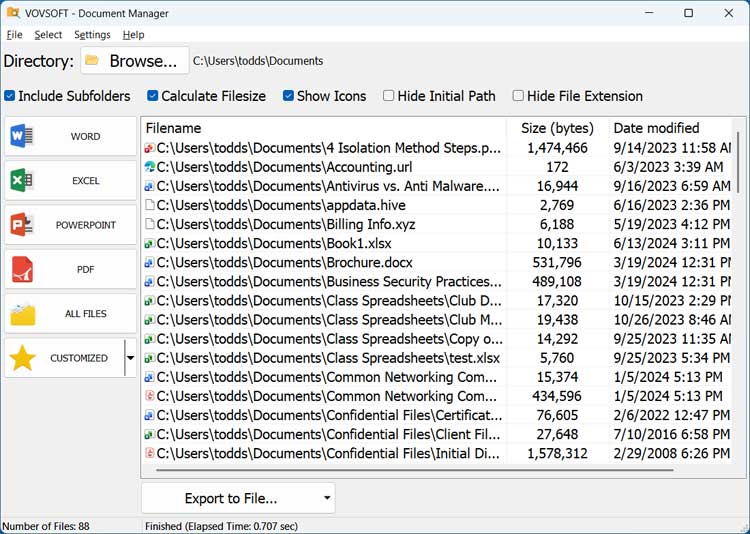Click the Word icon in sidebar
Screen dimensions: 750x534
pyautogui.click(x=22, y=136)
